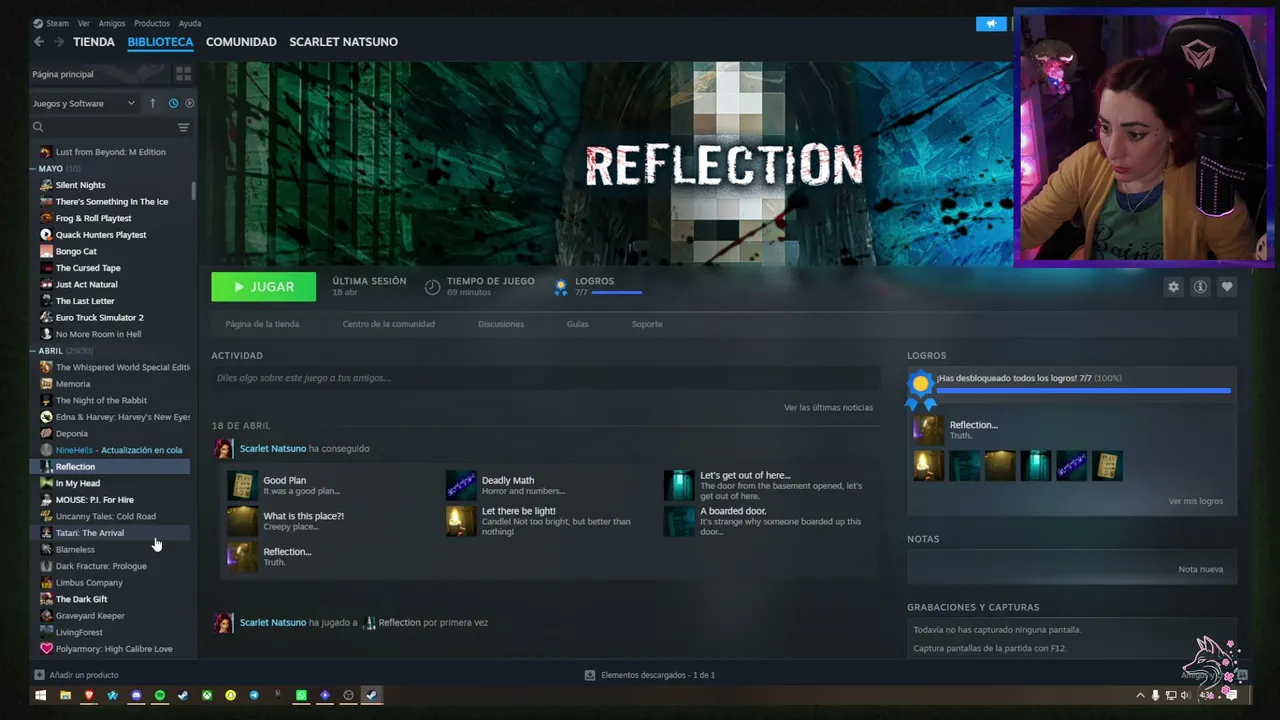Click the achievements progress bar in LOGROS panel
Screen dimensions: 1280x720
[x=1083, y=391]
